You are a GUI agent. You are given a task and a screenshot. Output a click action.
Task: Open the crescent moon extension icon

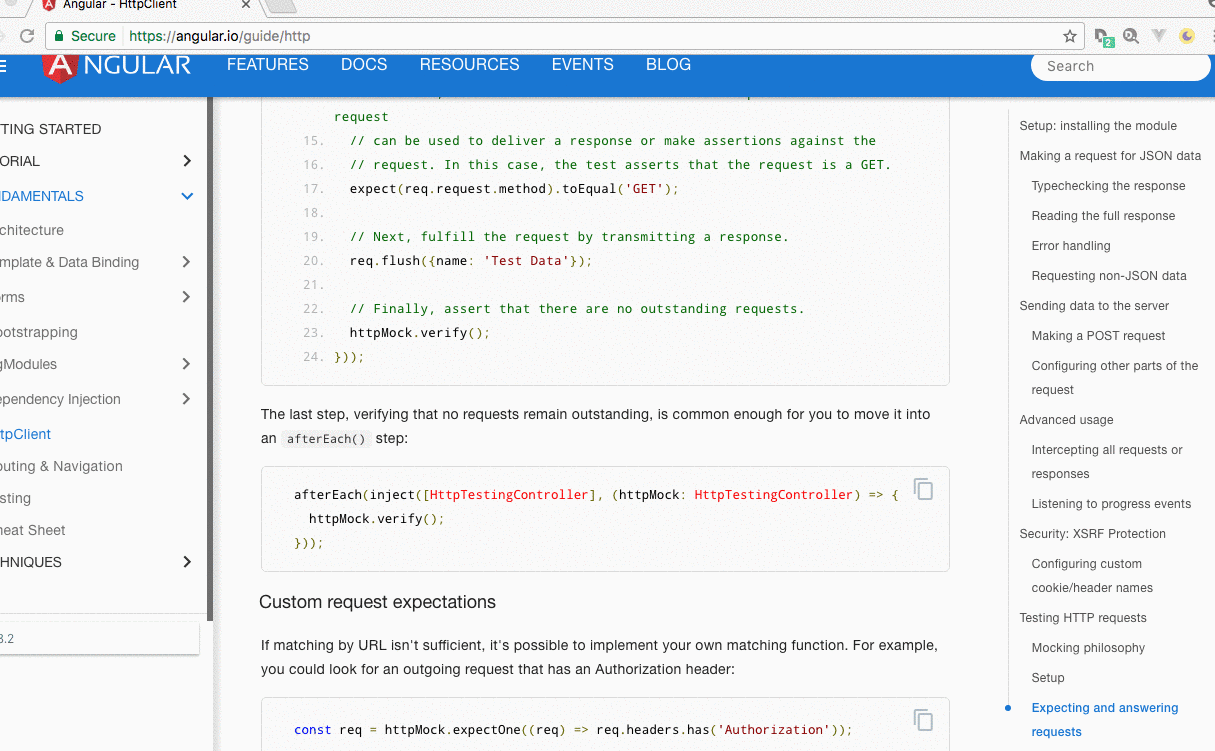coord(1187,36)
